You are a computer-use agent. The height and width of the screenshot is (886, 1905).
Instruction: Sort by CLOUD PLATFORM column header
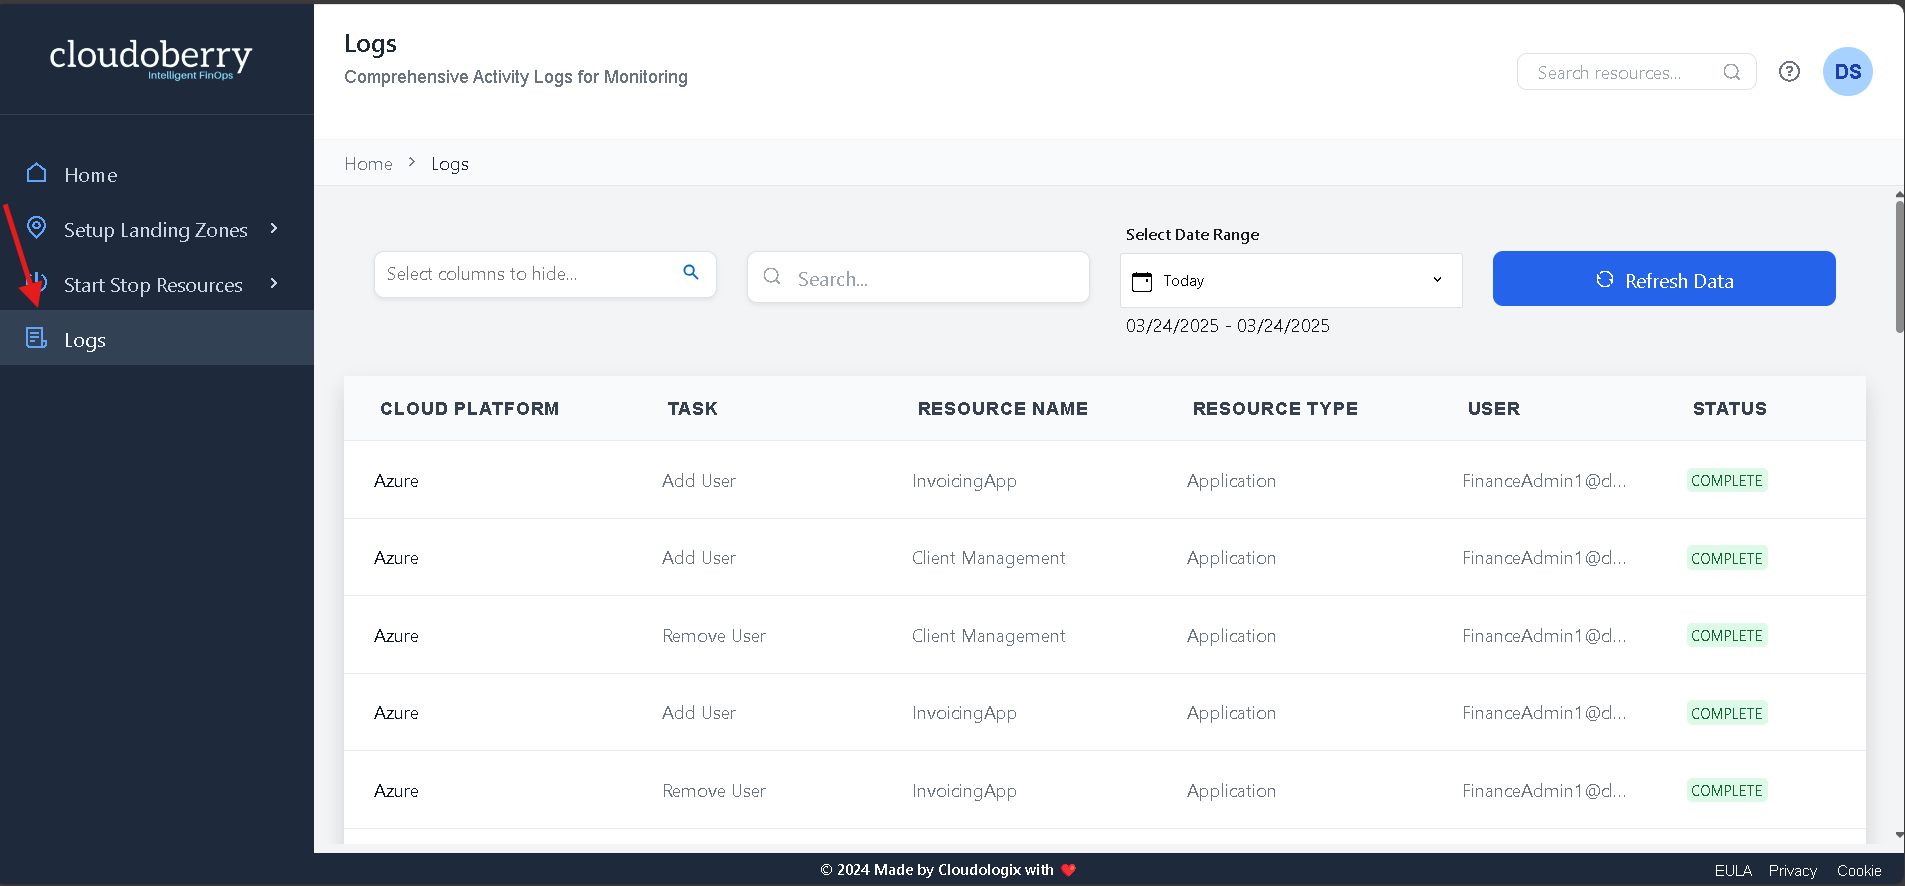(469, 408)
